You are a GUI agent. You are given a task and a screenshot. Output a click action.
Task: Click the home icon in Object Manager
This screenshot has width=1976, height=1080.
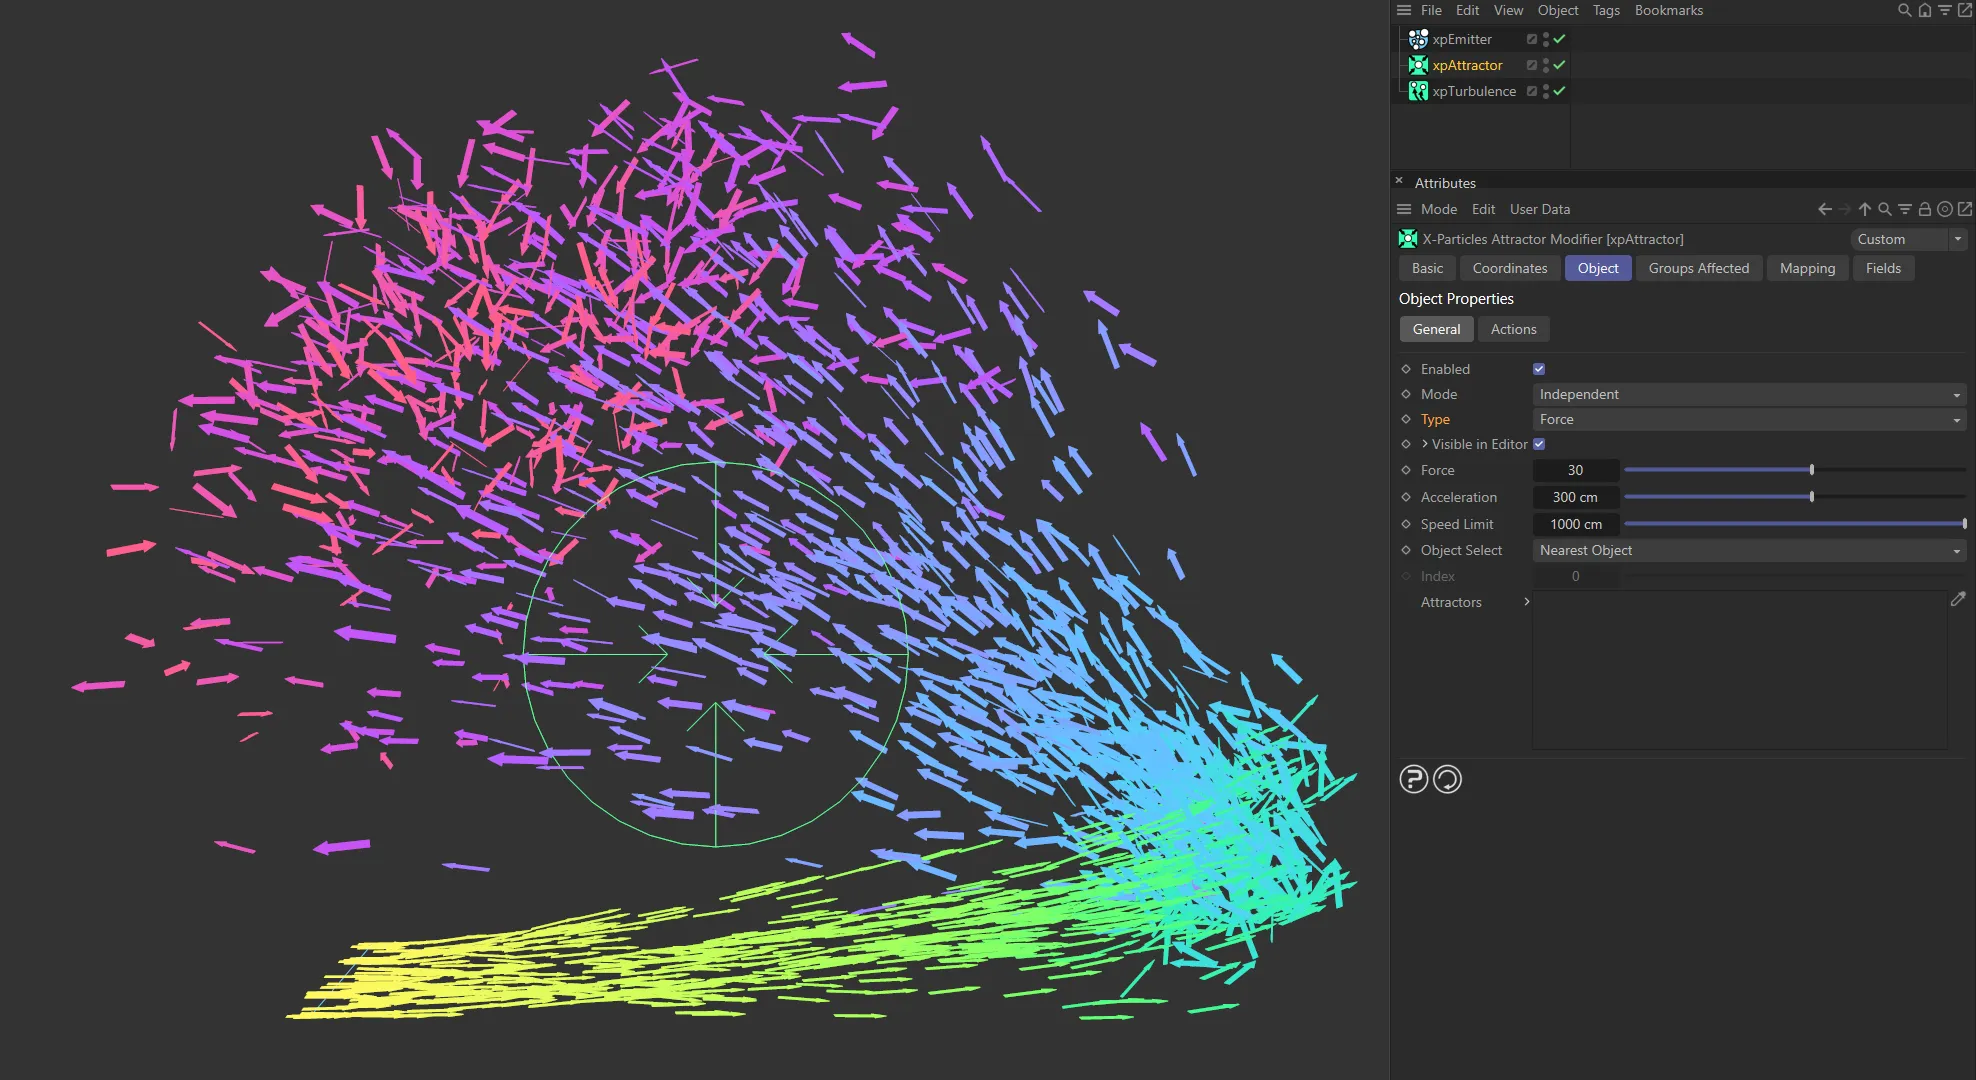coord(1924,10)
